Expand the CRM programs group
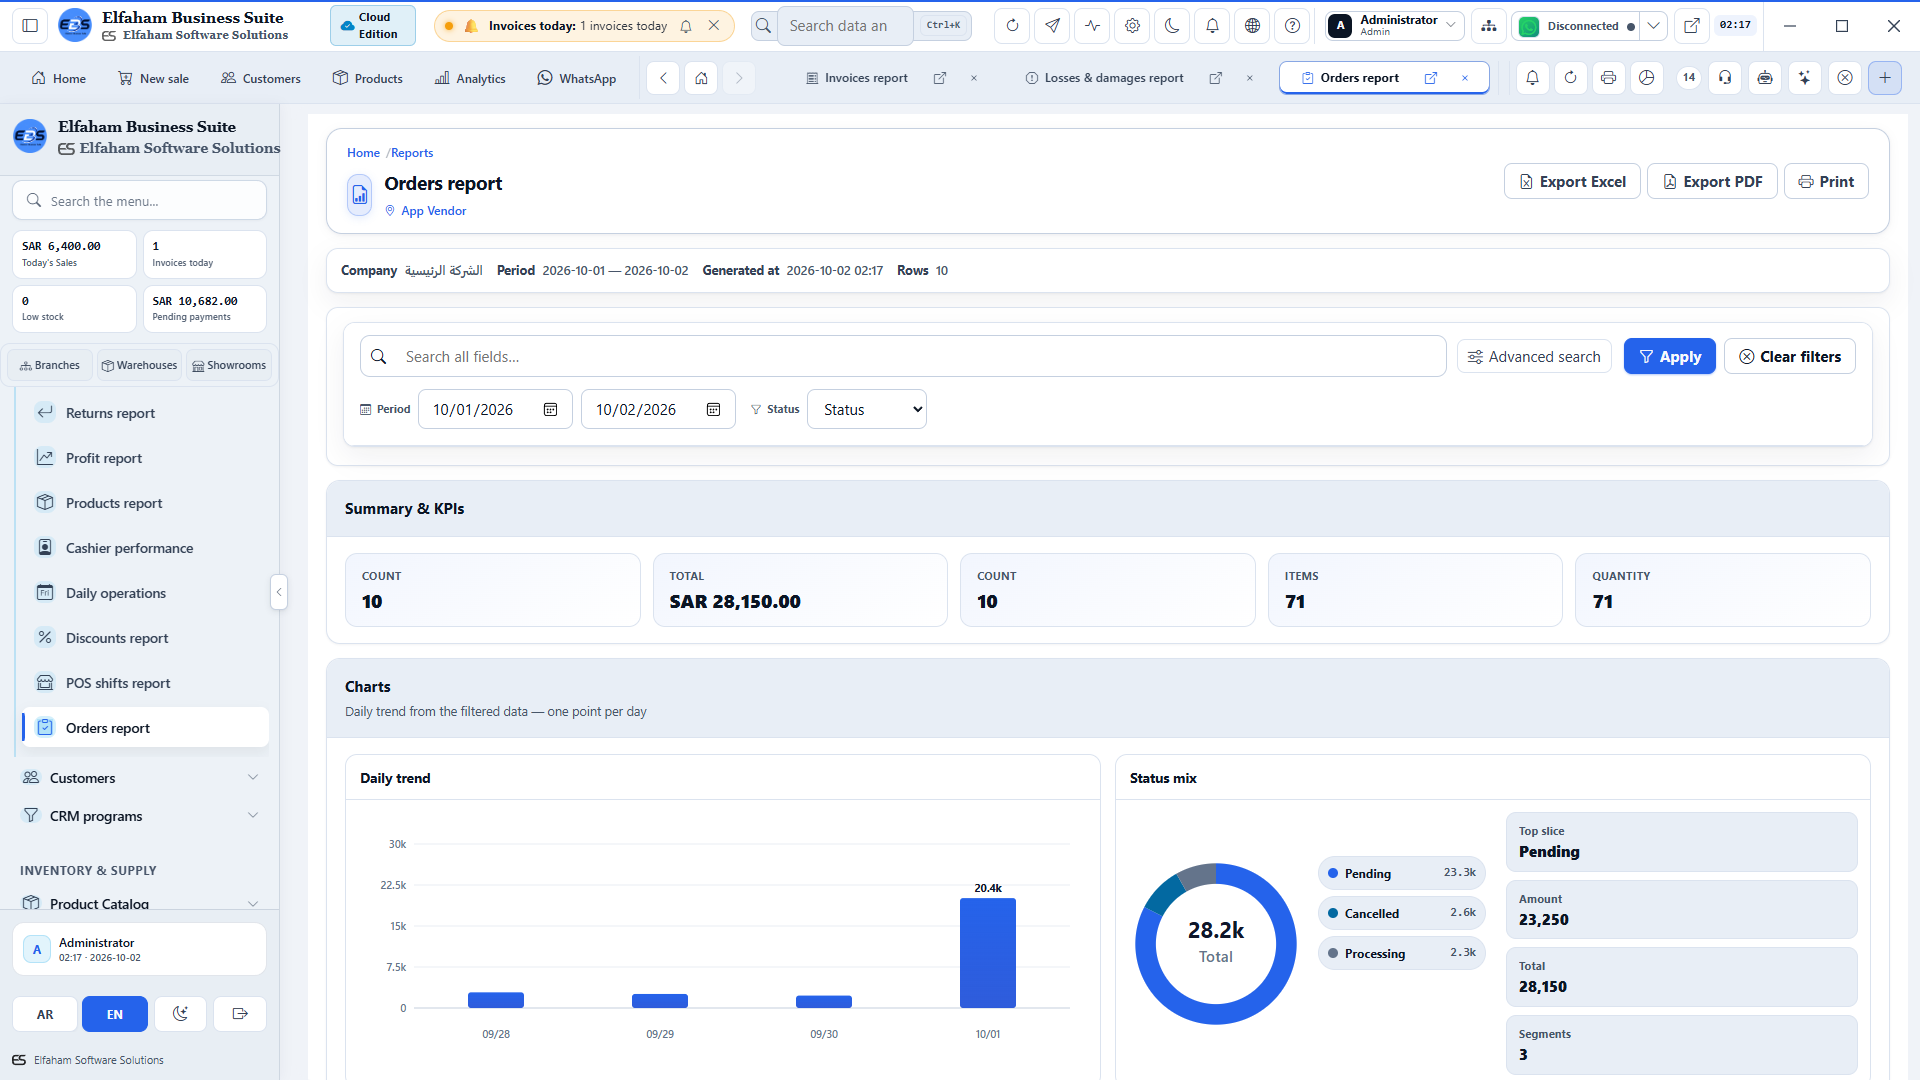The image size is (1920, 1080). pyautogui.click(x=140, y=816)
